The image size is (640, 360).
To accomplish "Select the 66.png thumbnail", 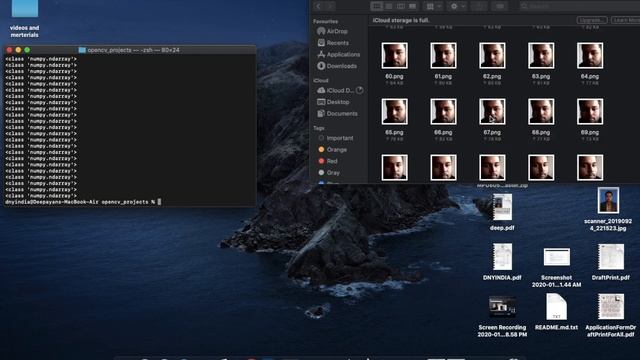I will point(443,111).
